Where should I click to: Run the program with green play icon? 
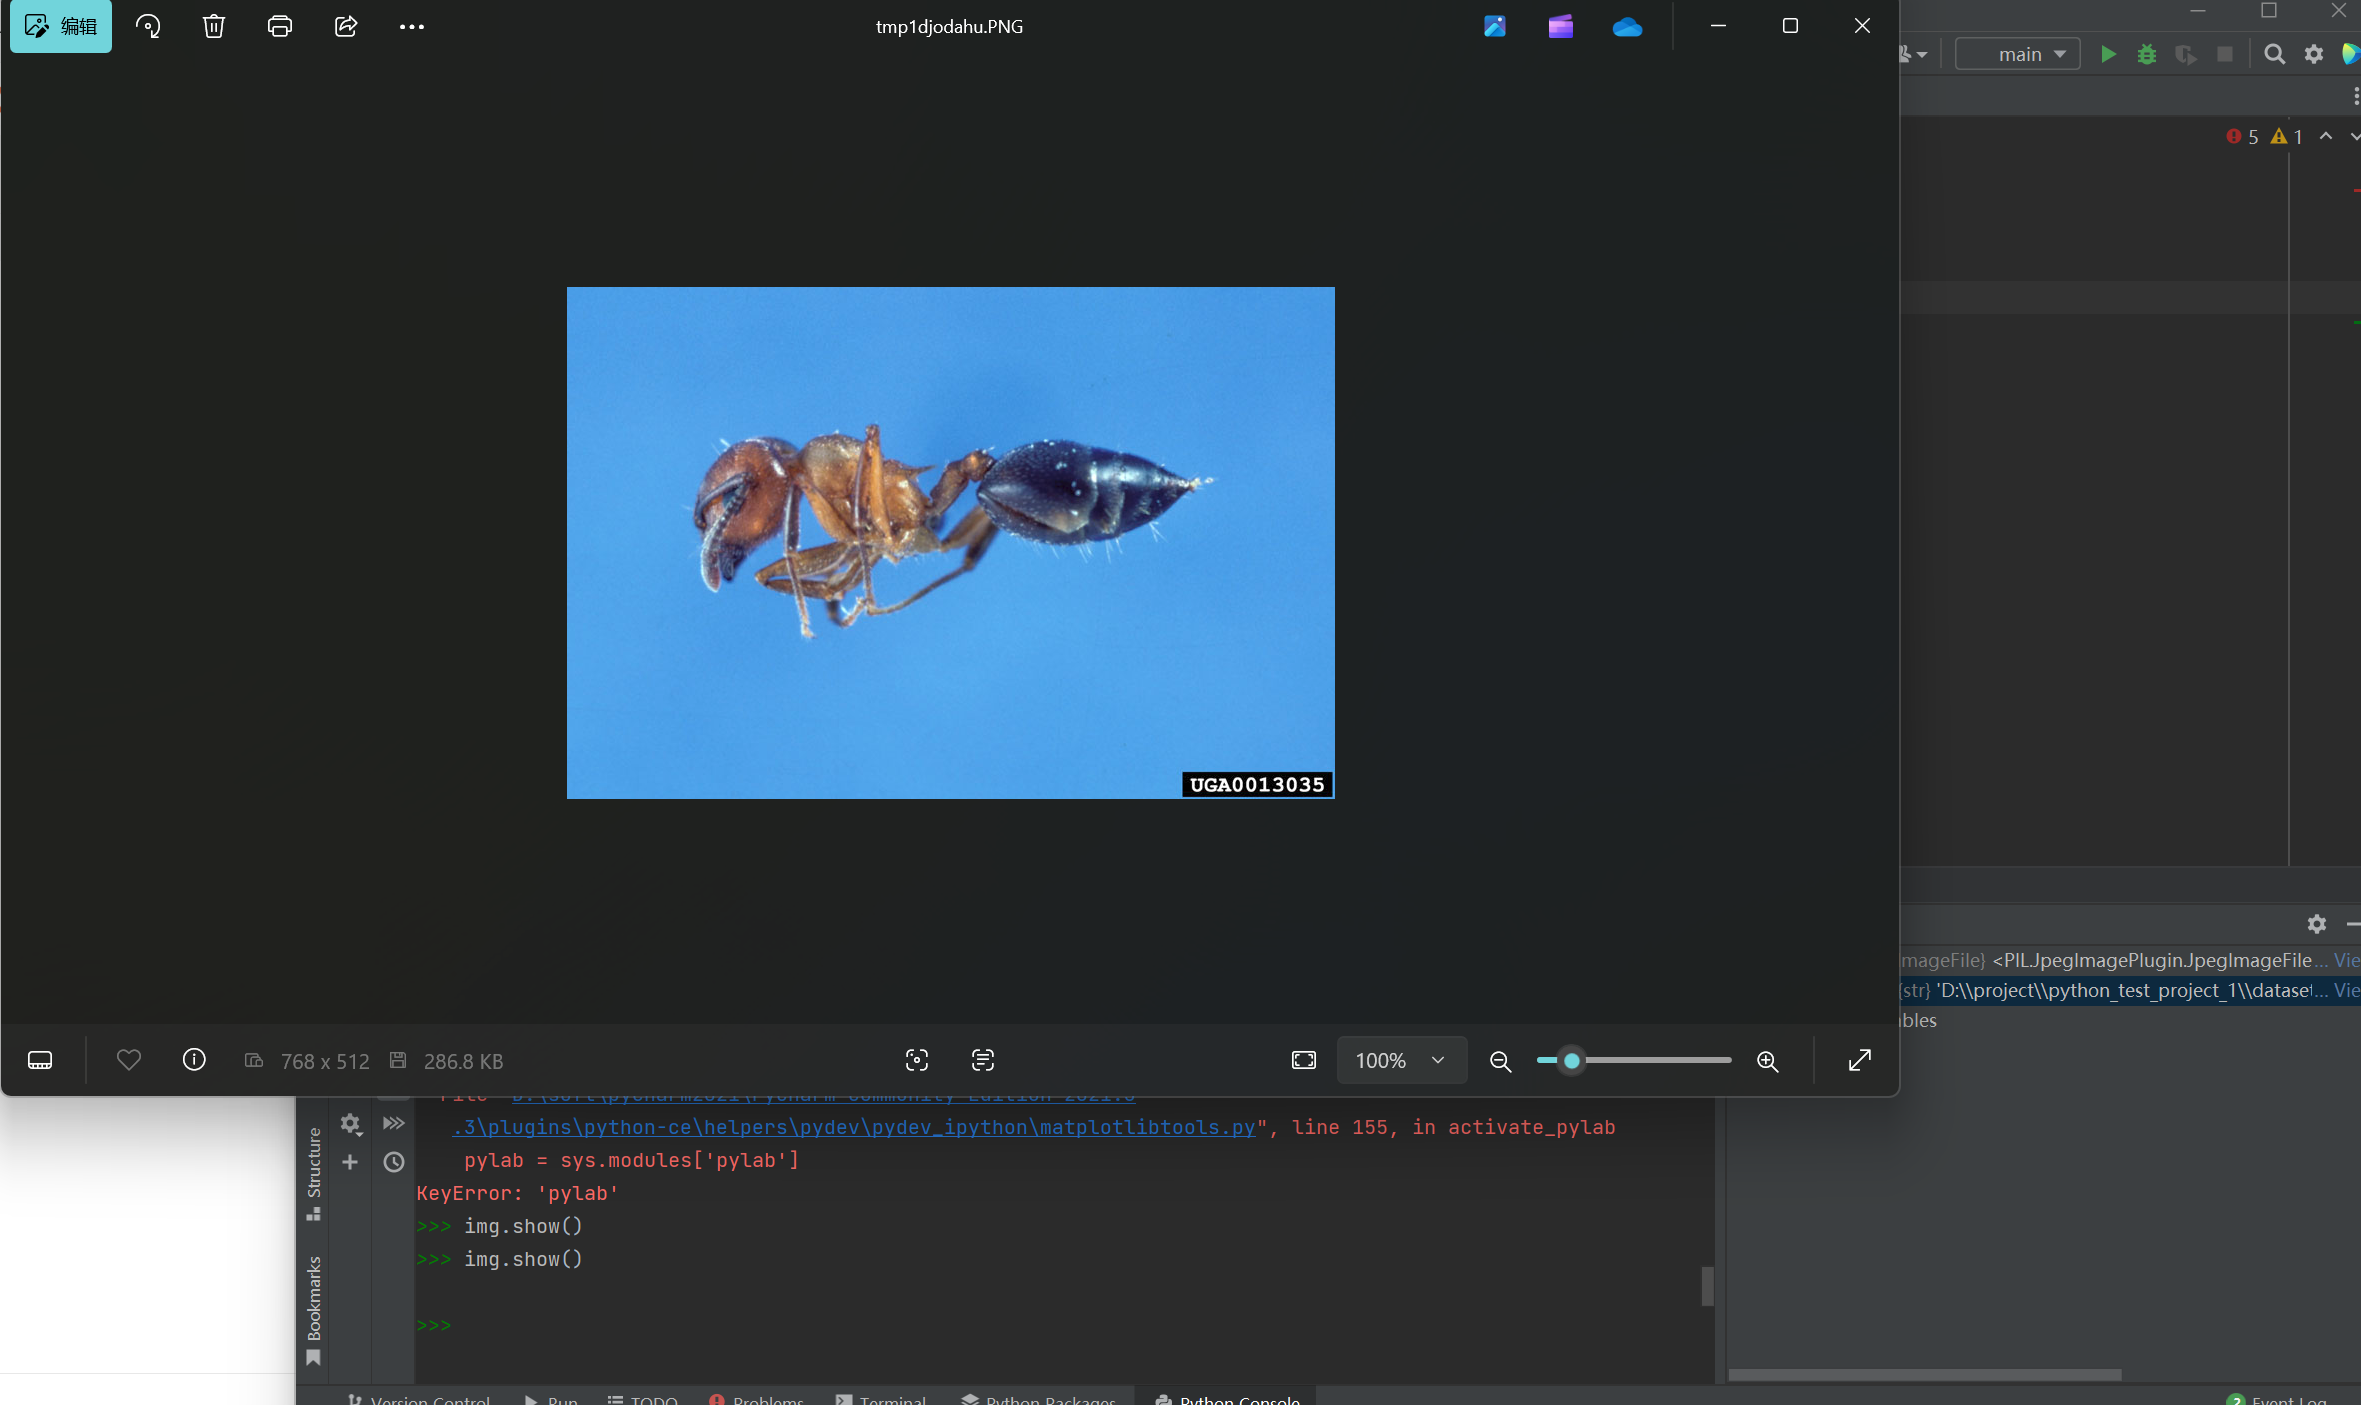coord(2108,54)
